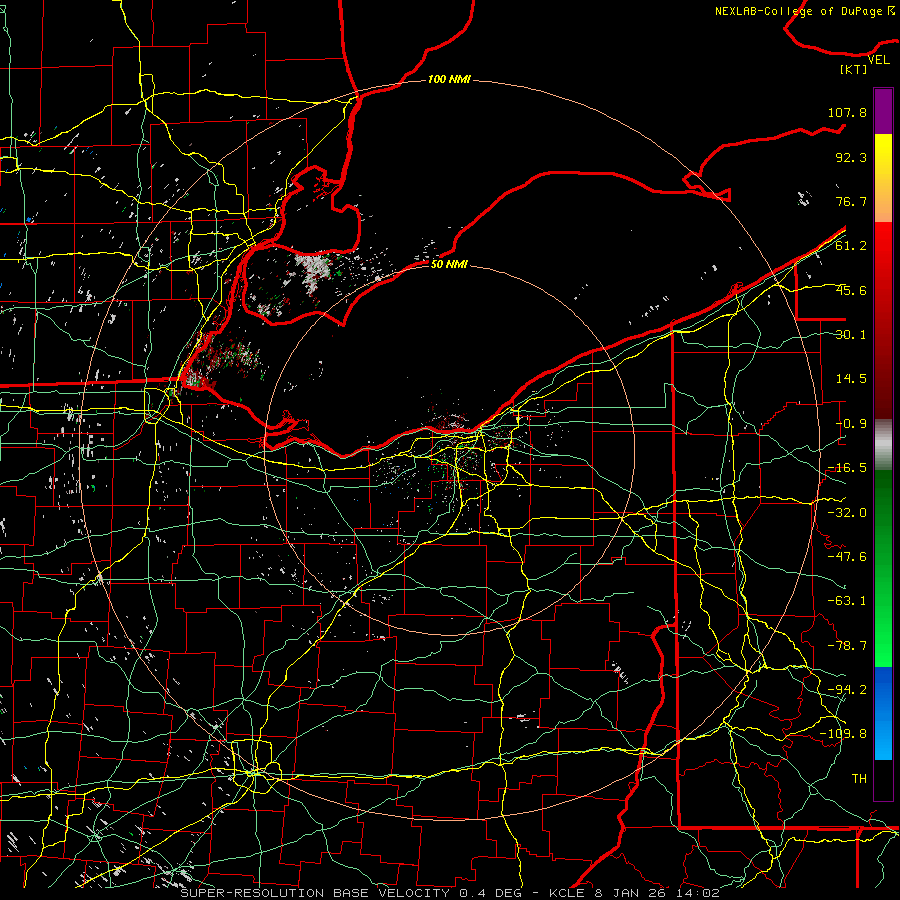Image resolution: width=900 pixels, height=900 pixels.
Task: Click the 100 NMI range ring label
Action: (x=449, y=79)
